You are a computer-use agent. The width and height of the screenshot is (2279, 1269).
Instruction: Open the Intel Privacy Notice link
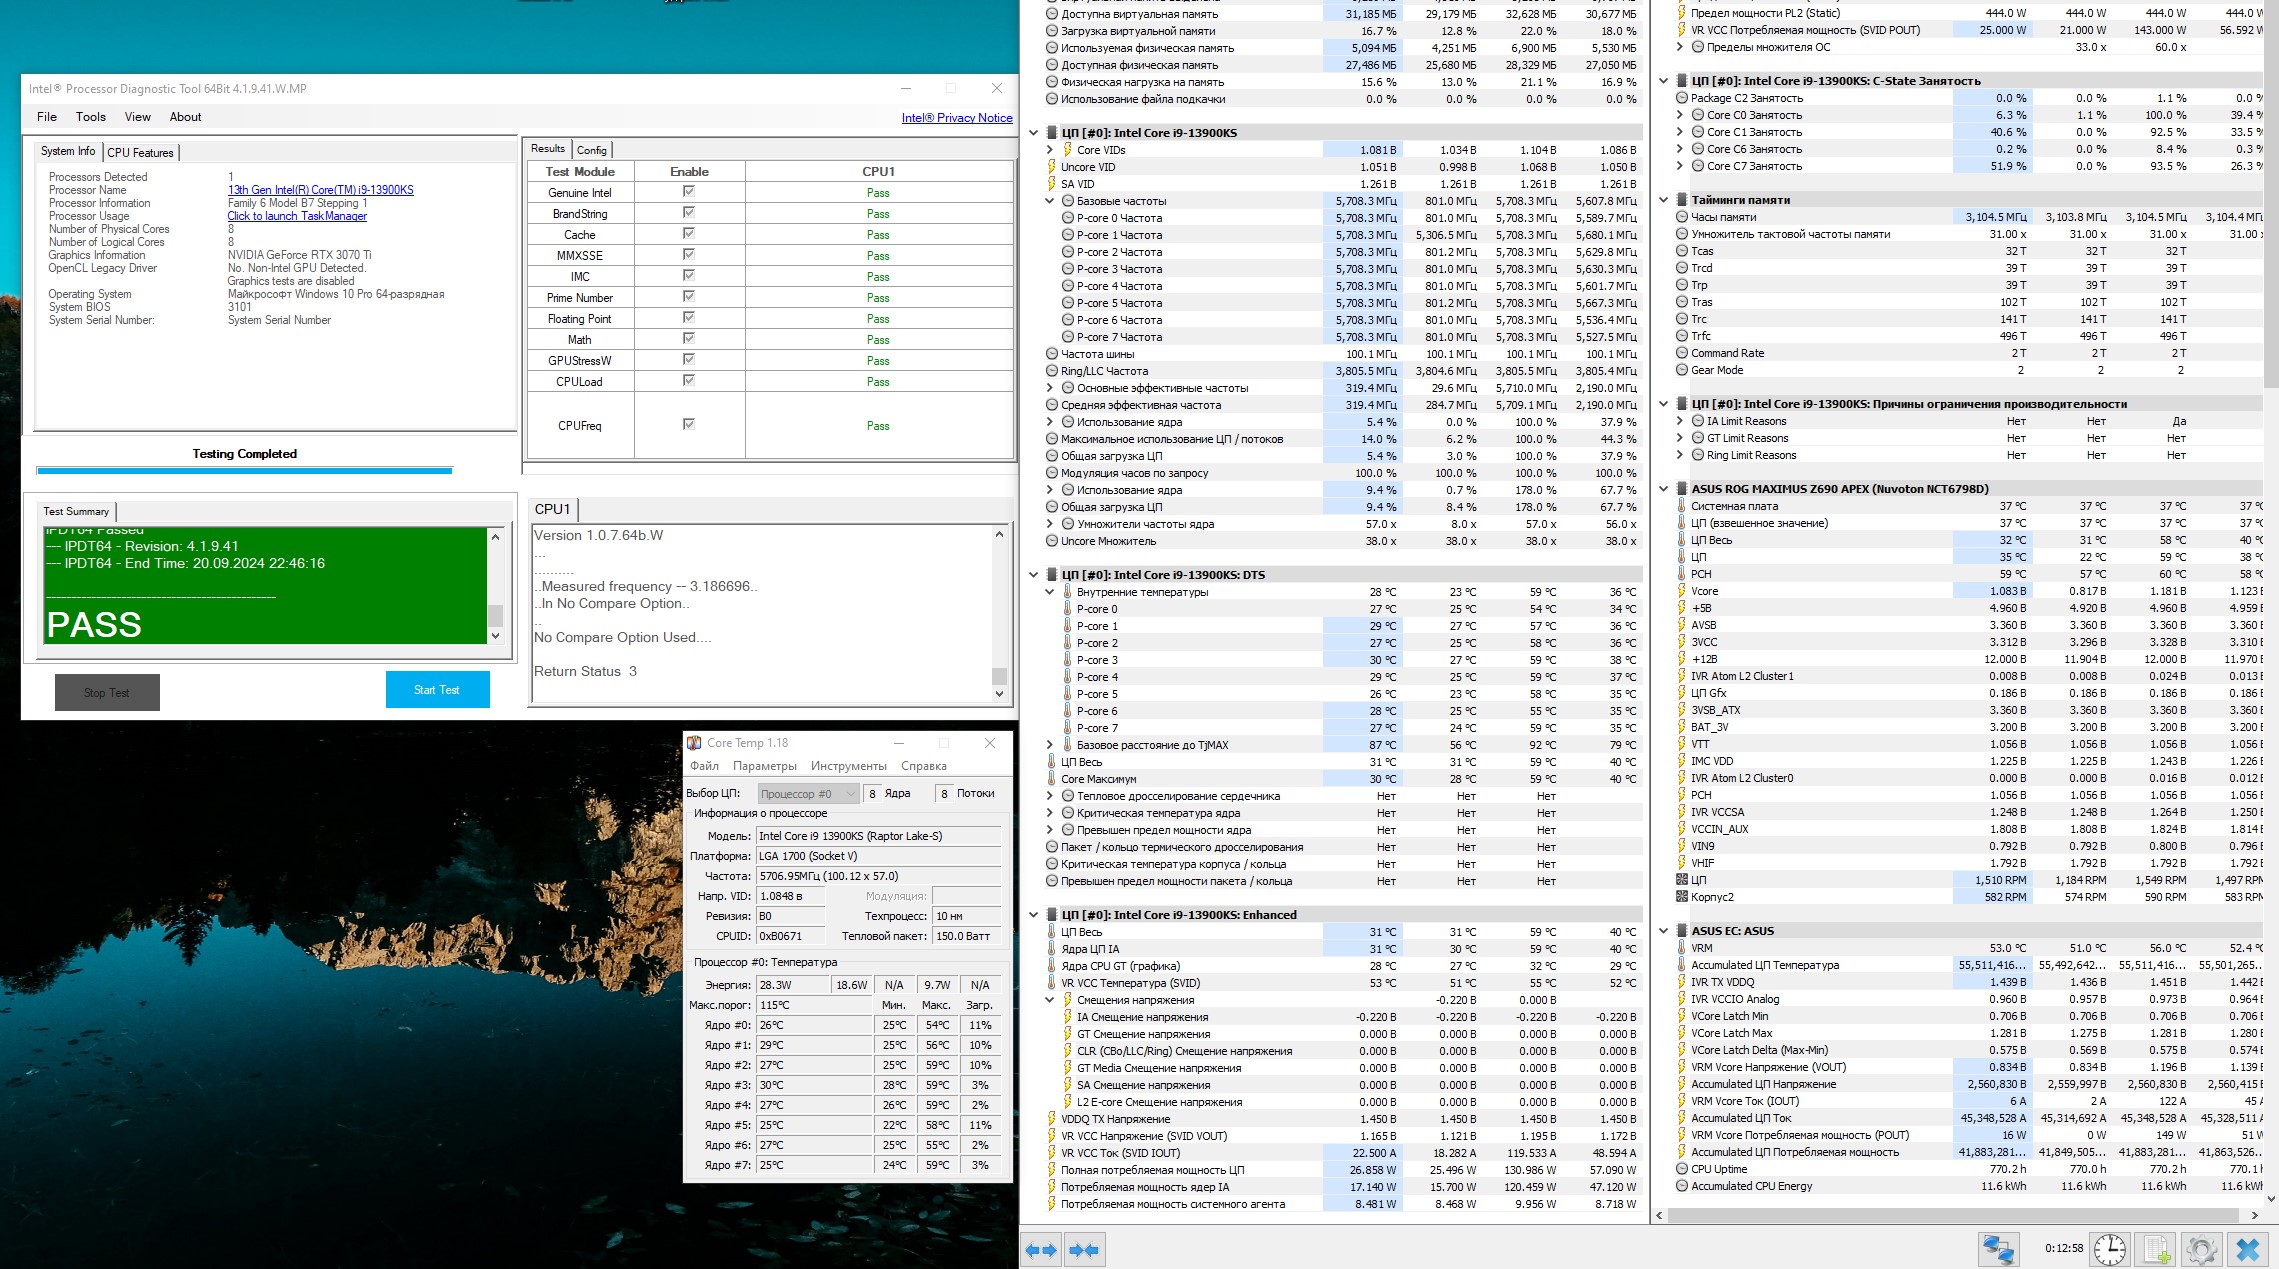956,118
